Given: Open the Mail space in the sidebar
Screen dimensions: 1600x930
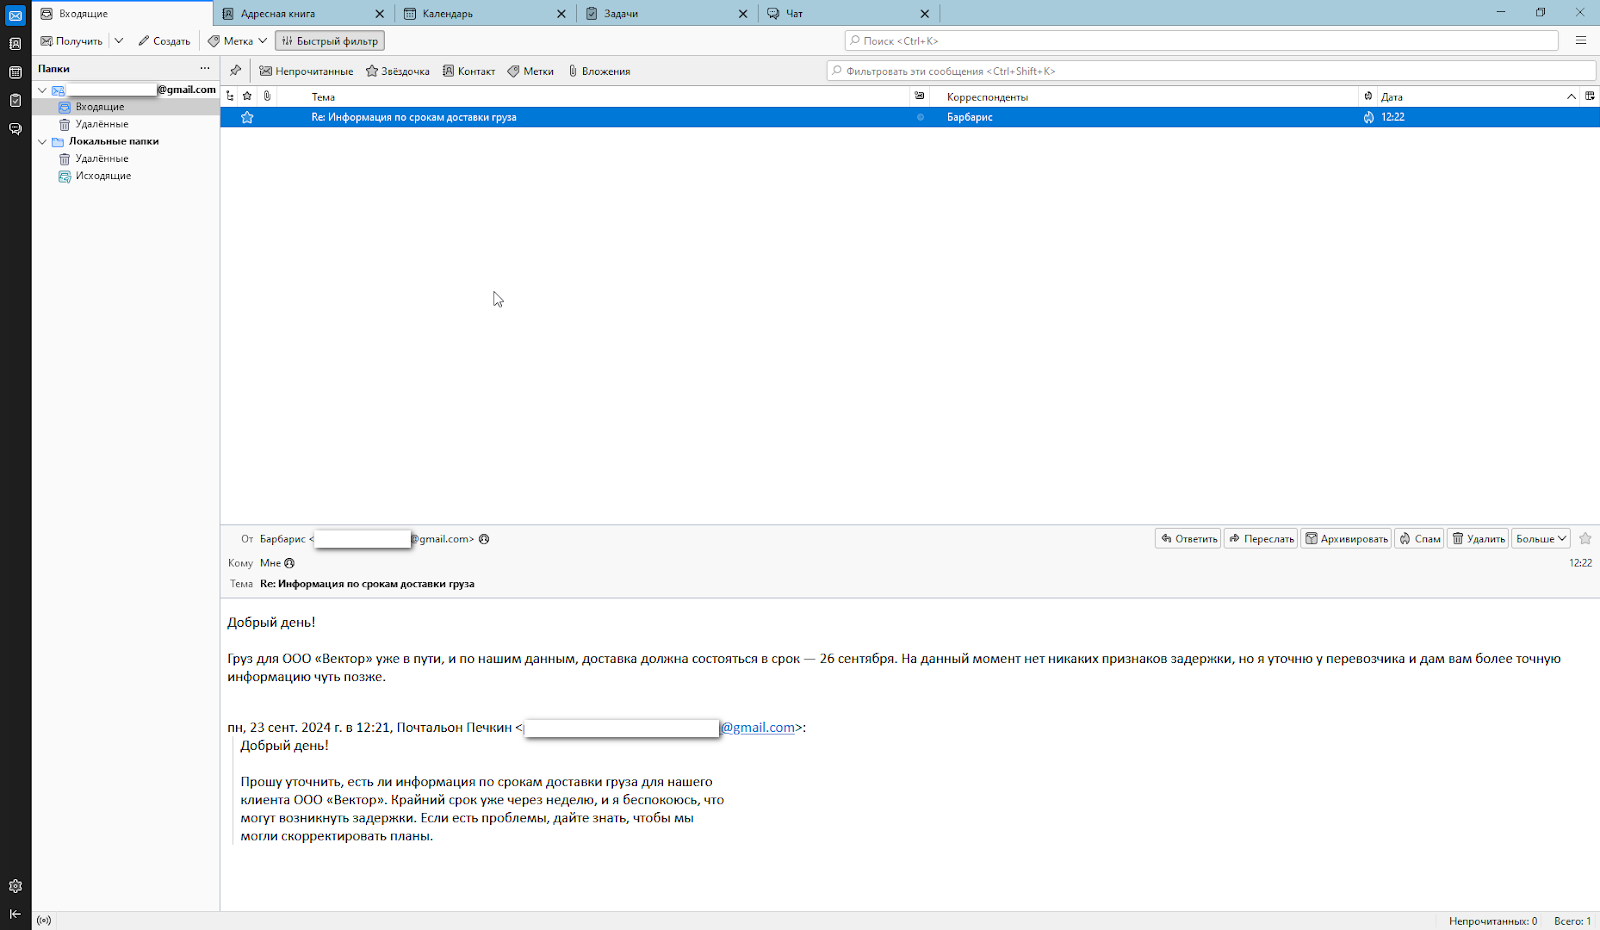Looking at the screenshot, I should tap(15, 16).
